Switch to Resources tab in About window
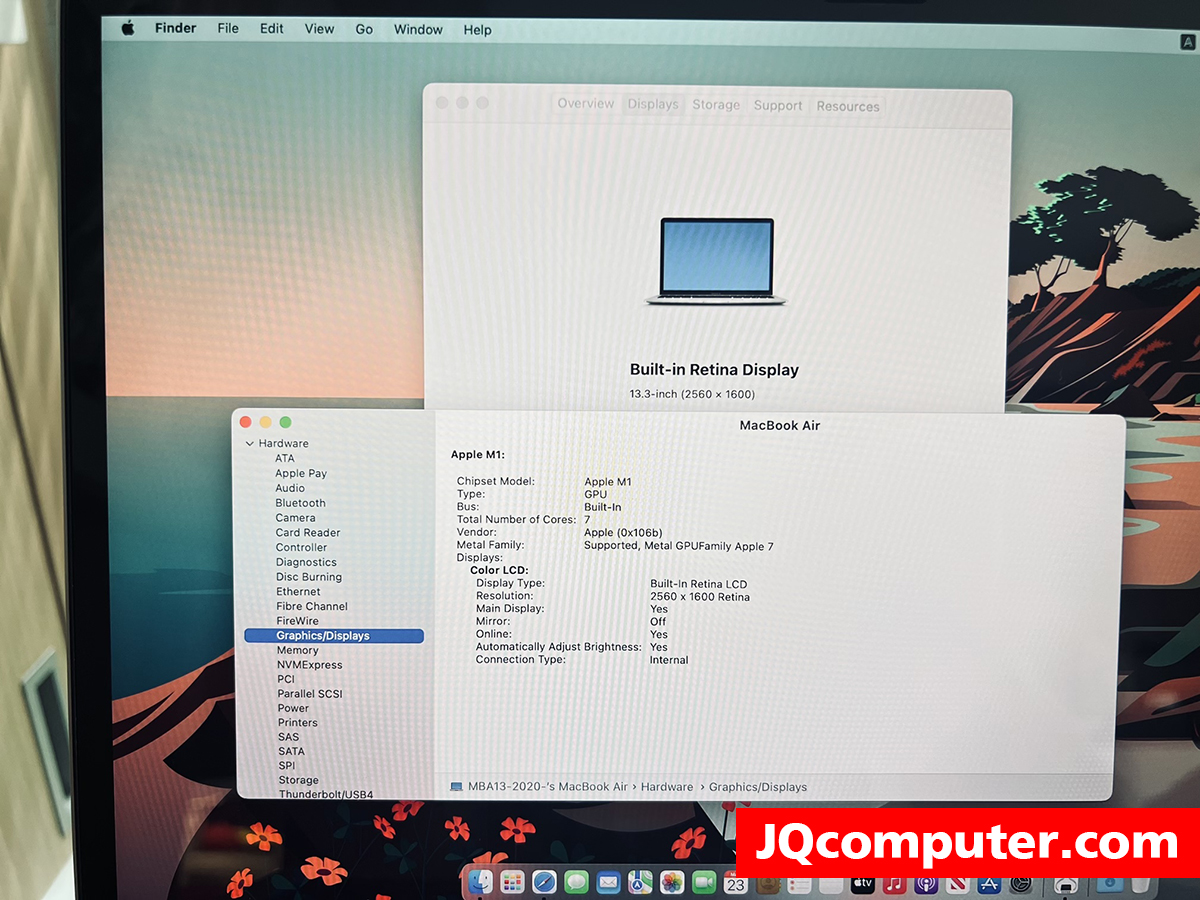This screenshot has height=900, width=1200. tap(848, 106)
